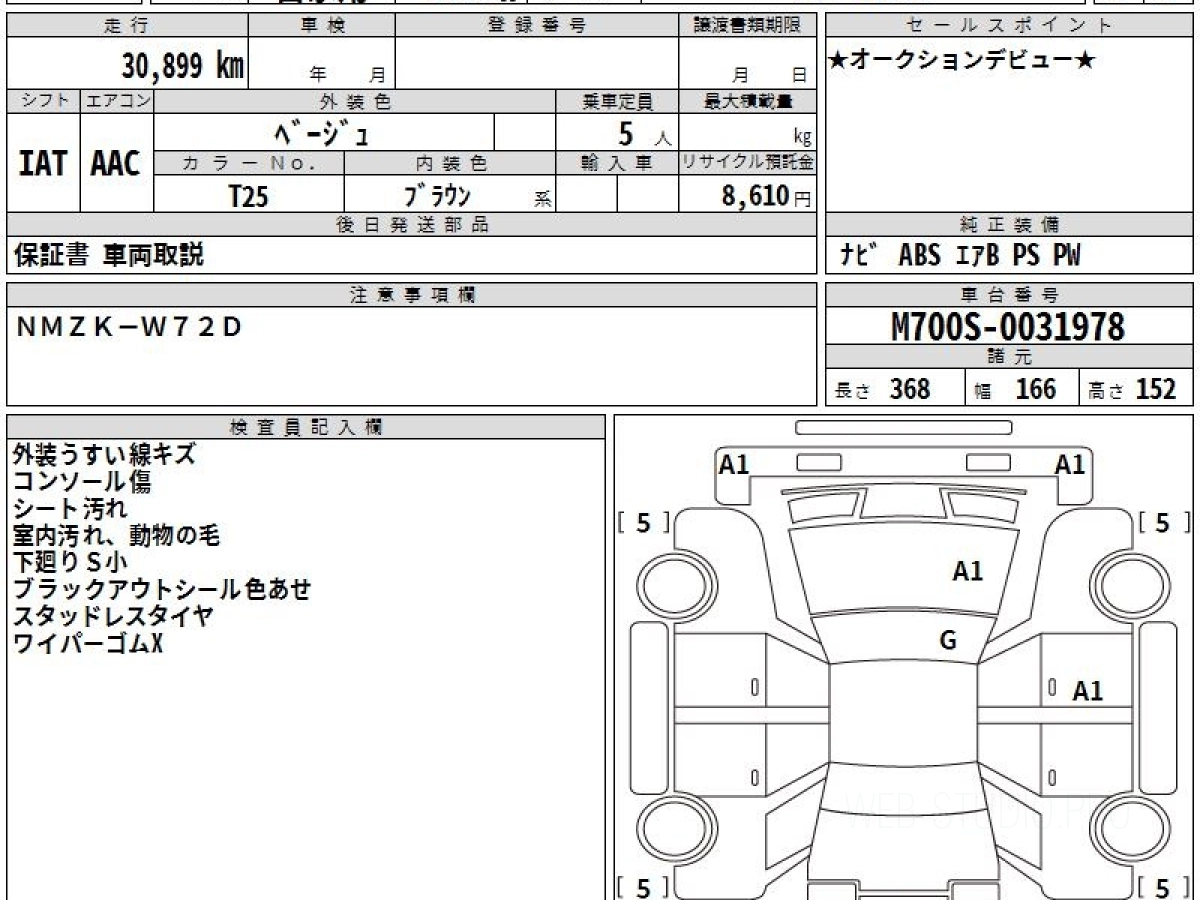Click the kg unit in max load cell
Viewport: 1200px width, 900px height.
[x=802, y=138]
